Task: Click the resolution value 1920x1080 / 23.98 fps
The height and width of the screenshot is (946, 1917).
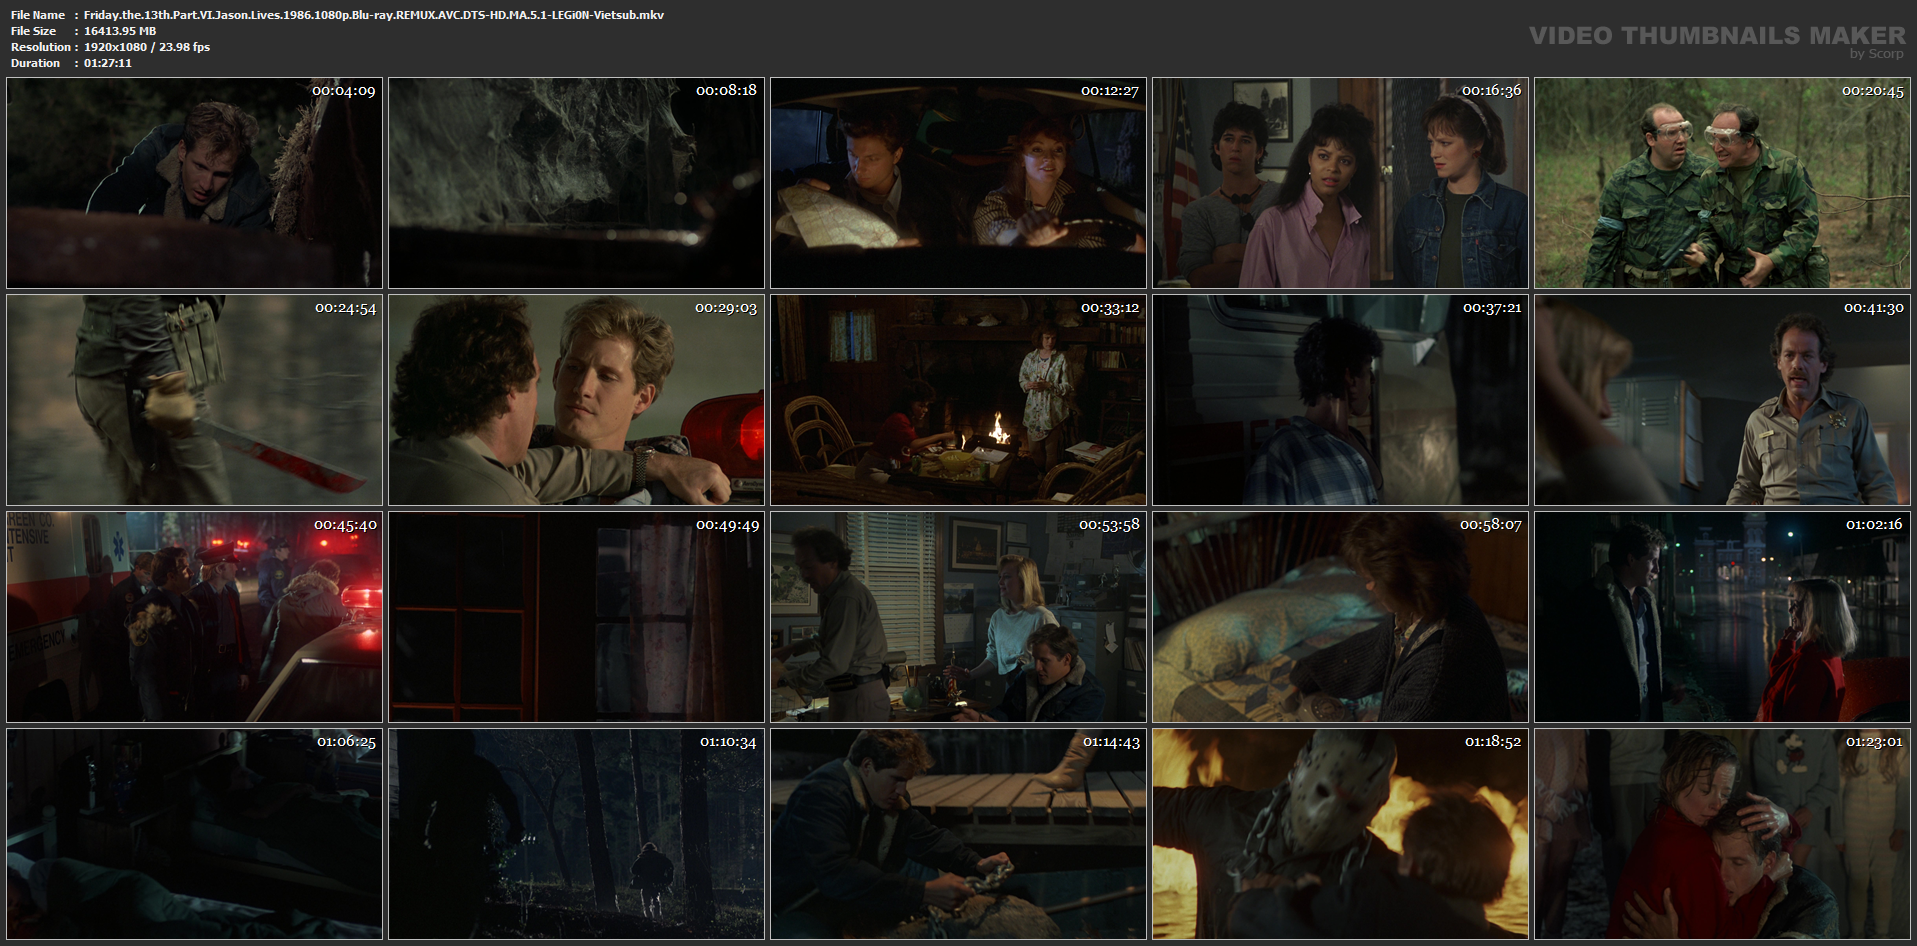Action: click(x=147, y=47)
